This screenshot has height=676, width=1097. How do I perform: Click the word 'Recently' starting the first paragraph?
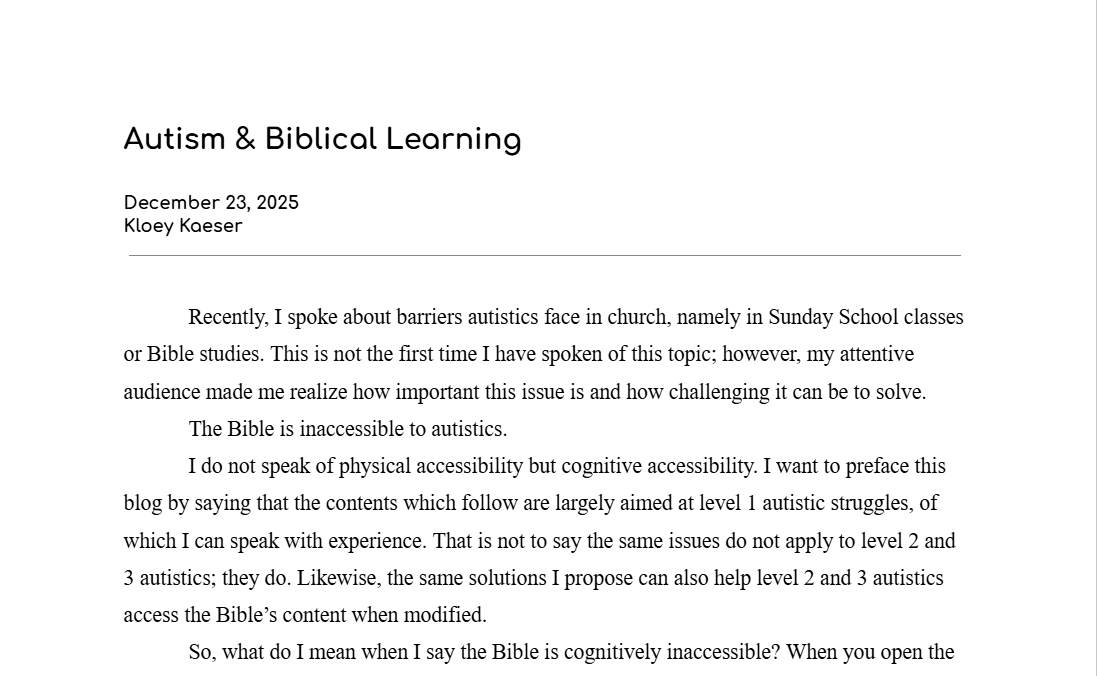tap(227, 317)
